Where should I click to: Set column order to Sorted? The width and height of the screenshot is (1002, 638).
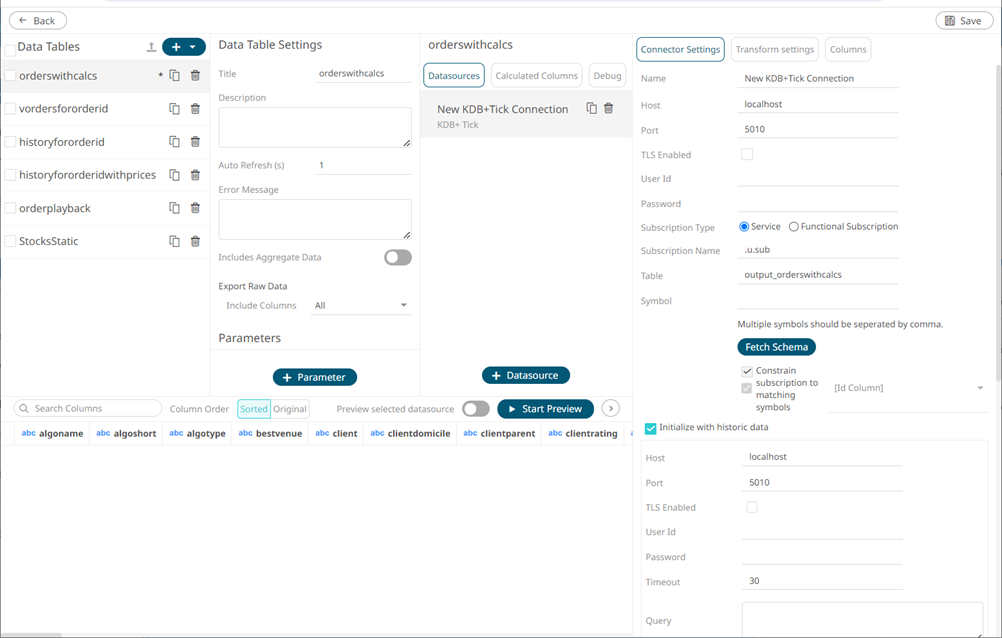point(254,409)
